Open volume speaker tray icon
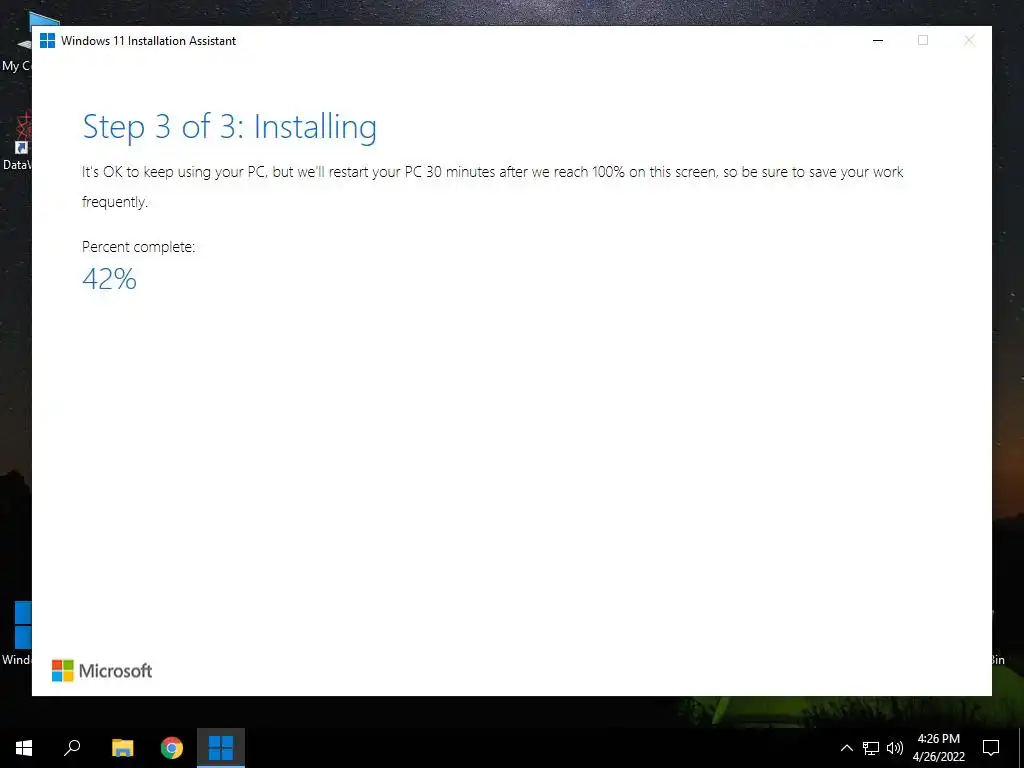The width and height of the screenshot is (1024, 768). pos(895,748)
